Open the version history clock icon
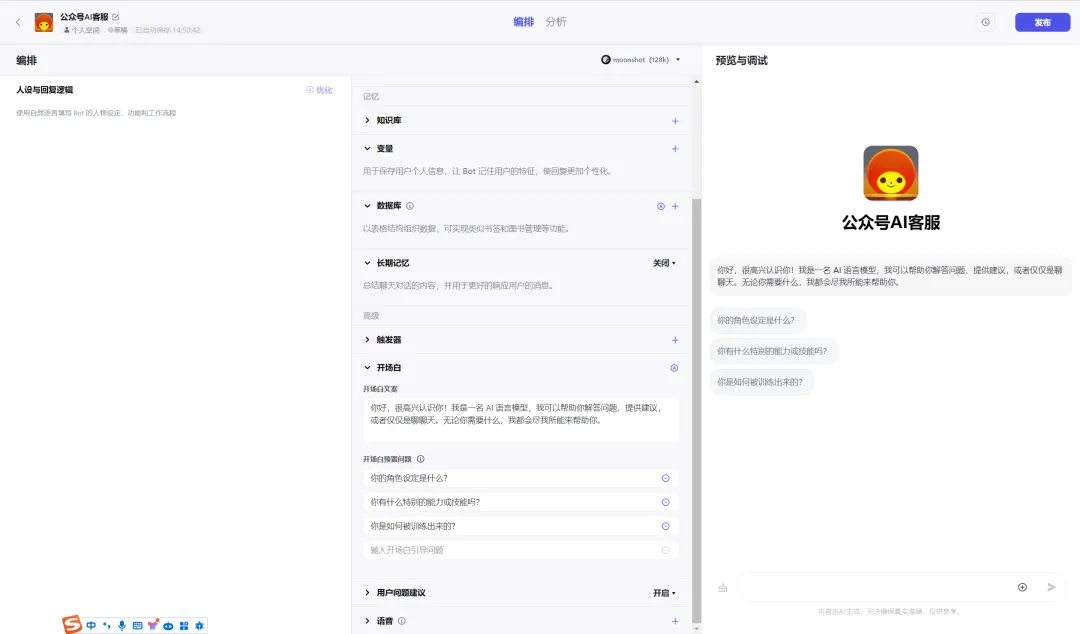This screenshot has height=634, width=1080. (985, 22)
